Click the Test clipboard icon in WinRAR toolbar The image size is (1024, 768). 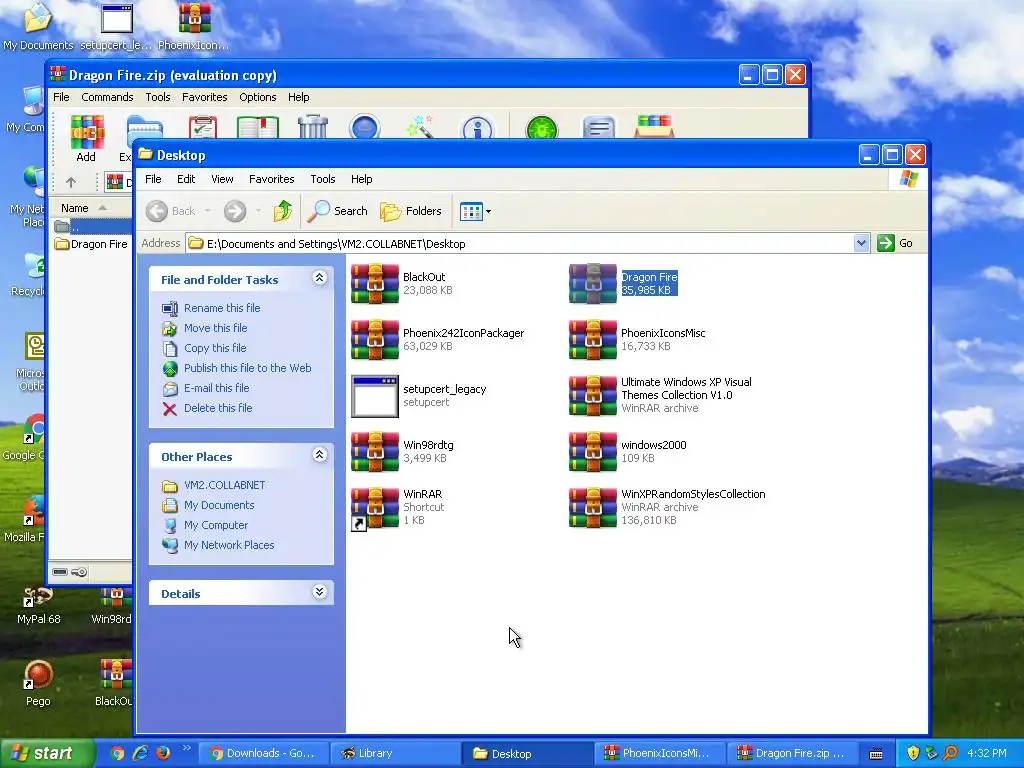tap(202, 126)
